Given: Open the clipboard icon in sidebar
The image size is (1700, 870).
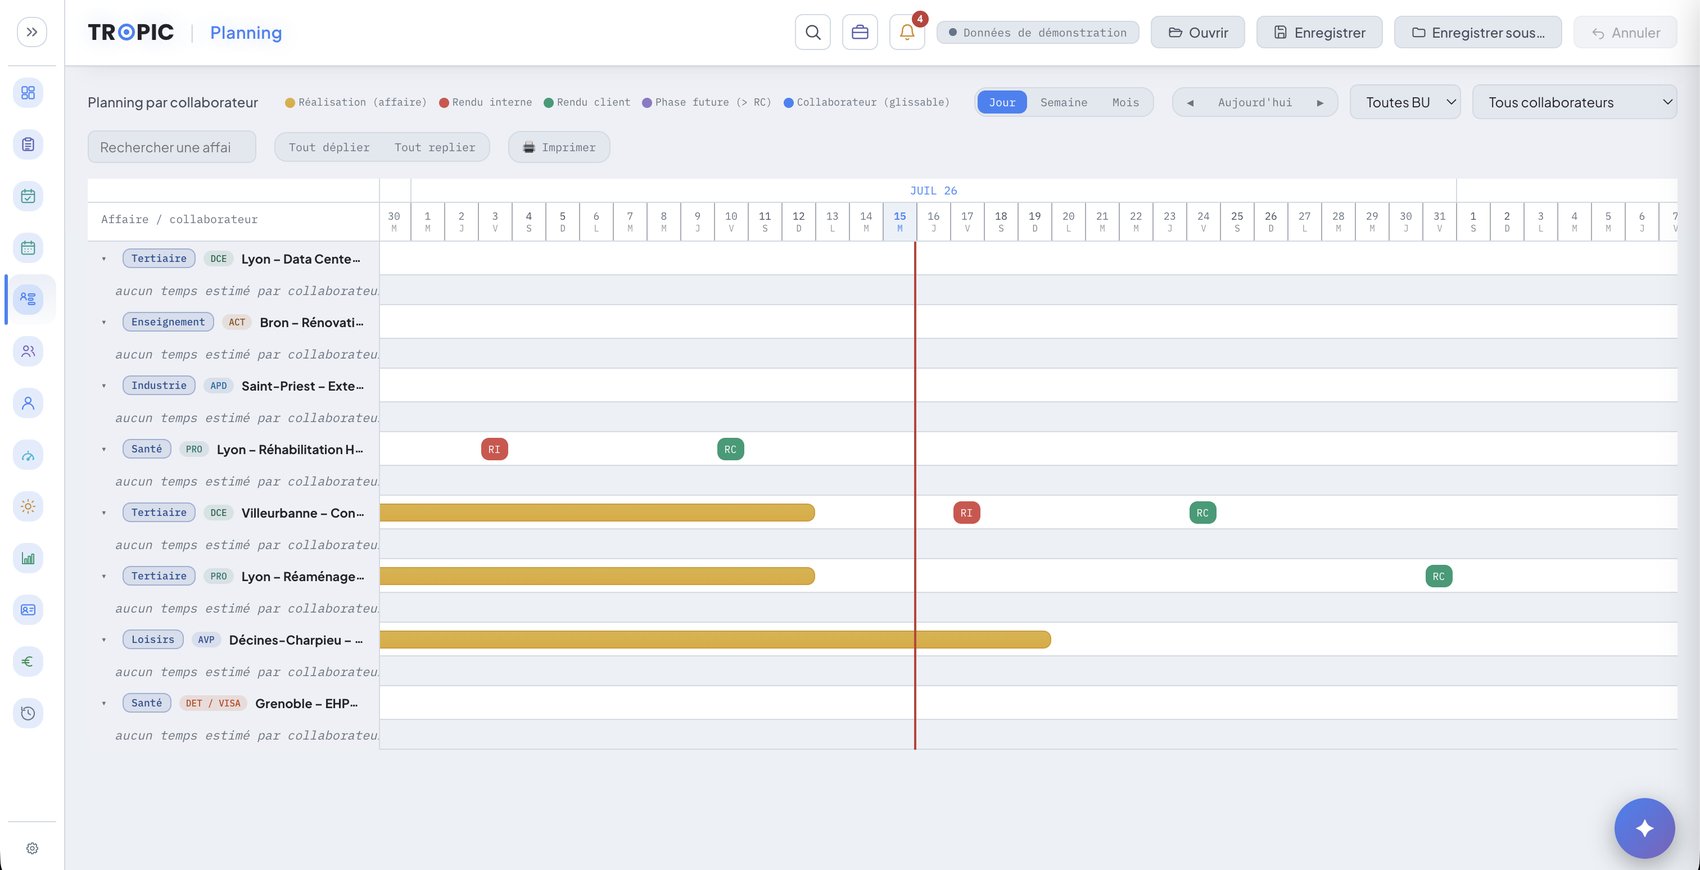Looking at the screenshot, I should [x=28, y=144].
